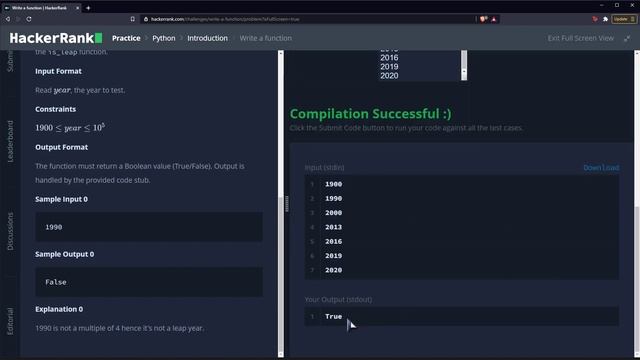
Task: Click False in Sample Output 0
Action: pyautogui.click(x=56, y=282)
